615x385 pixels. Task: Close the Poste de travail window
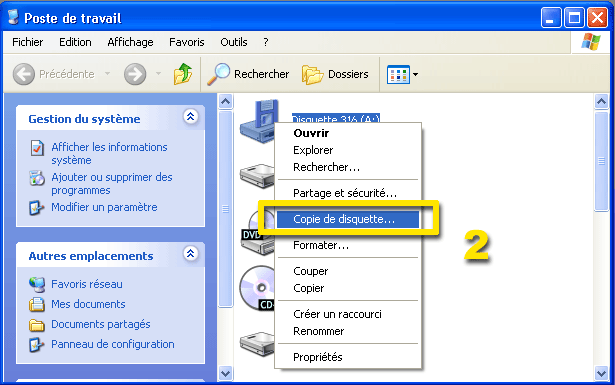pos(597,17)
